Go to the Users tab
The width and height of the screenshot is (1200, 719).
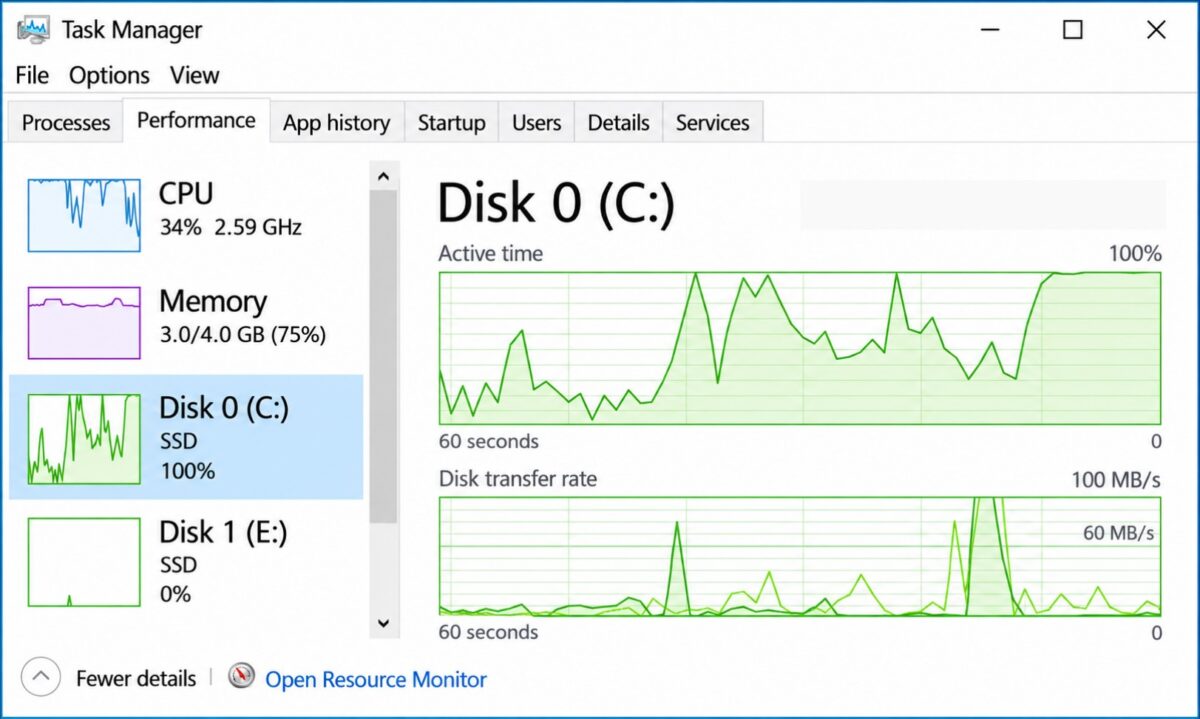click(x=536, y=123)
